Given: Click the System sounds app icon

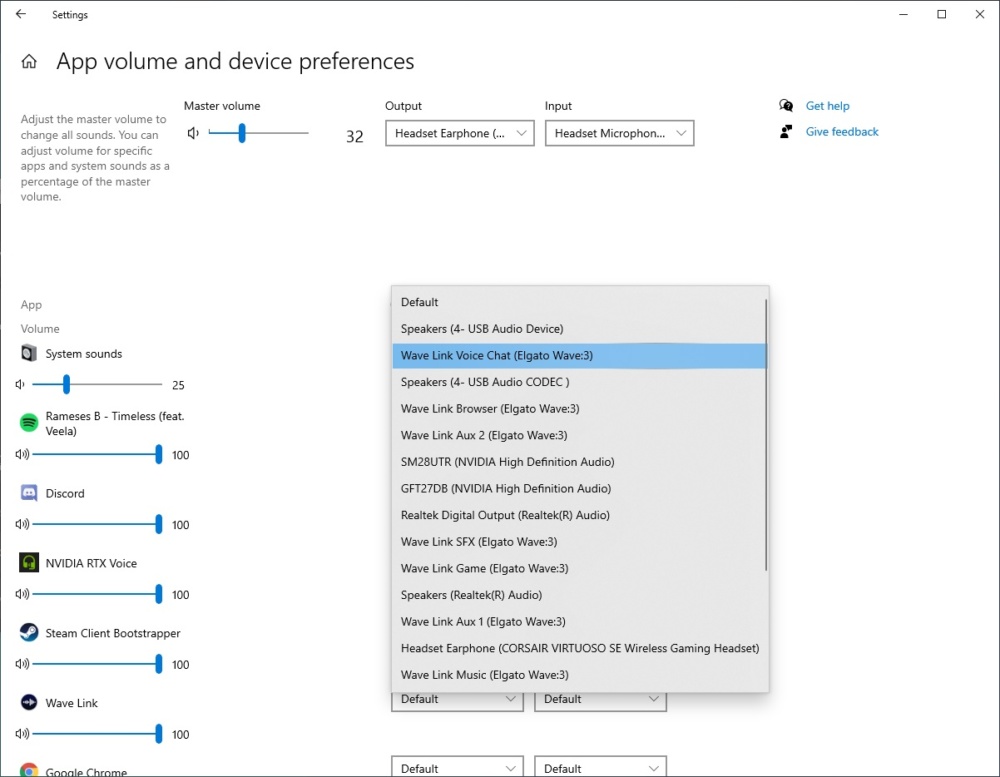Looking at the screenshot, I should (29, 353).
